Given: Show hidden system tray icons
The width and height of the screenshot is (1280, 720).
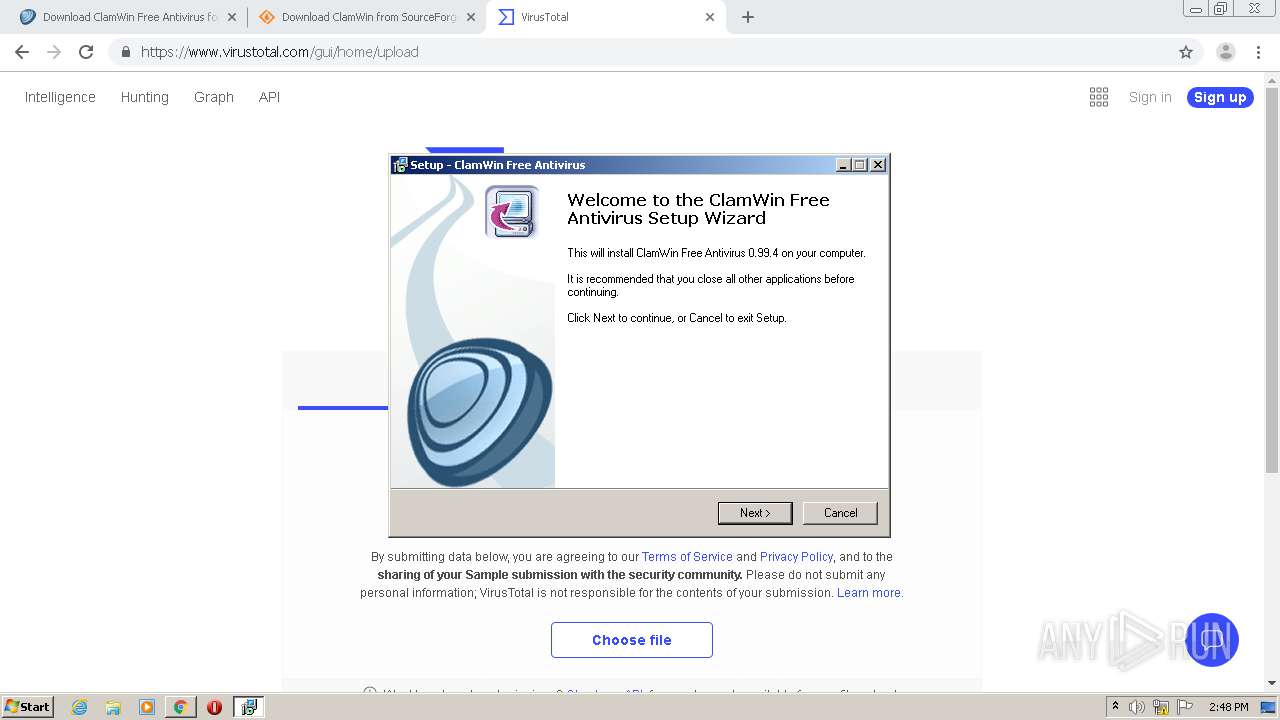Looking at the screenshot, I should point(1115,707).
